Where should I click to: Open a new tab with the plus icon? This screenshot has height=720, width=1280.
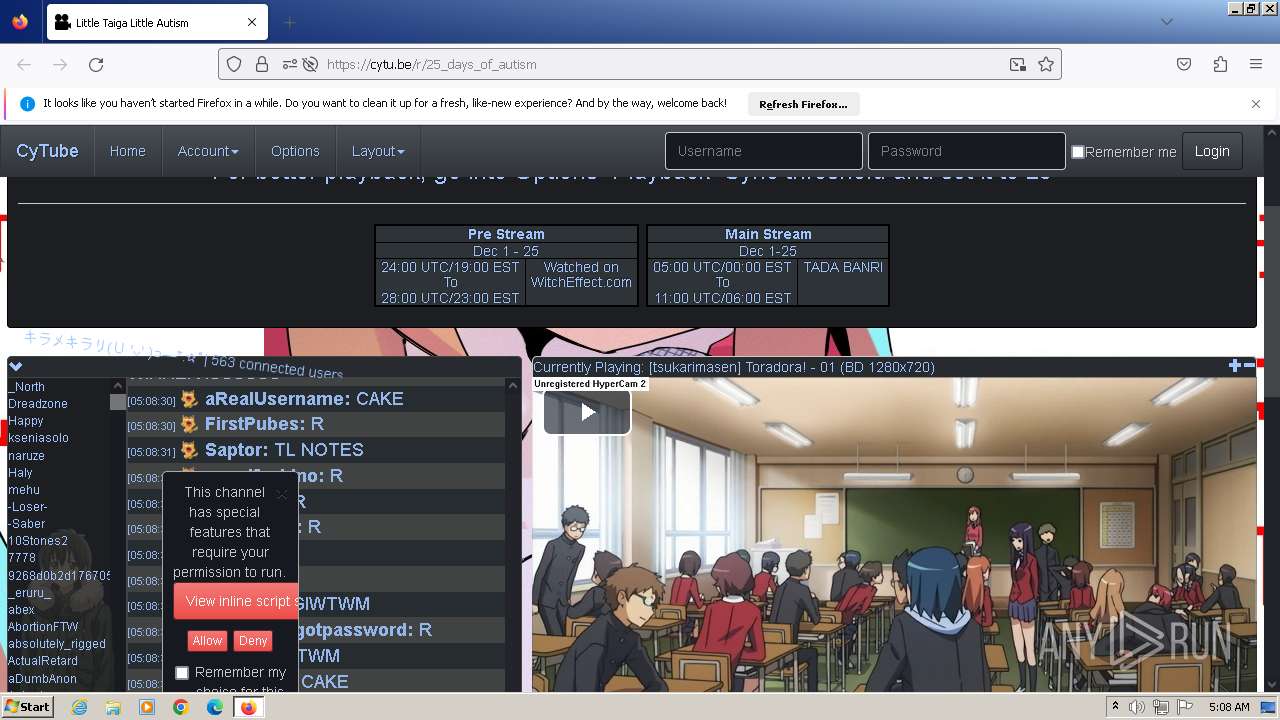tap(289, 22)
